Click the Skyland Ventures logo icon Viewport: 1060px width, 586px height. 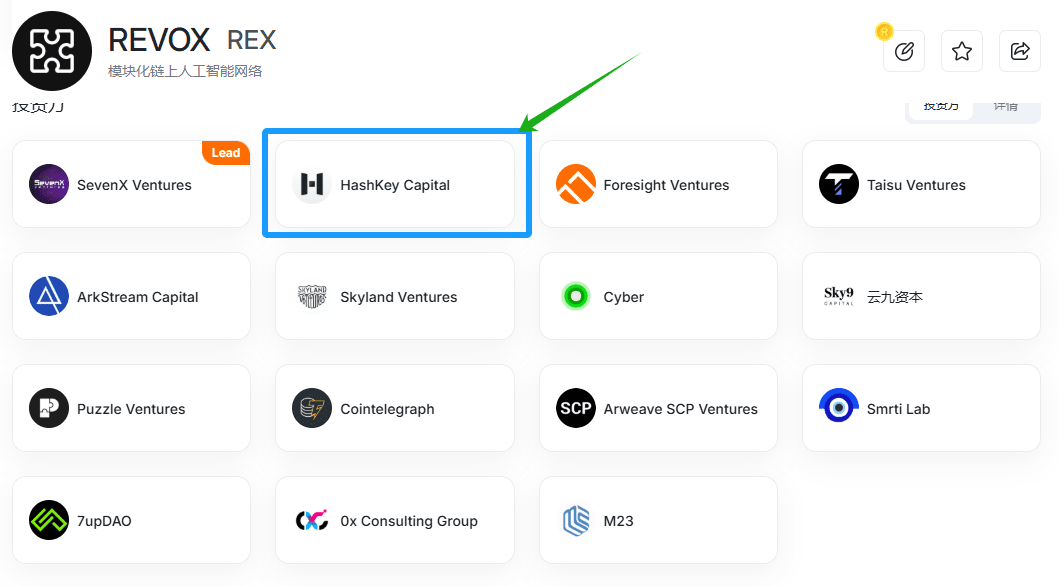pyautogui.click(x=312, y=296)
